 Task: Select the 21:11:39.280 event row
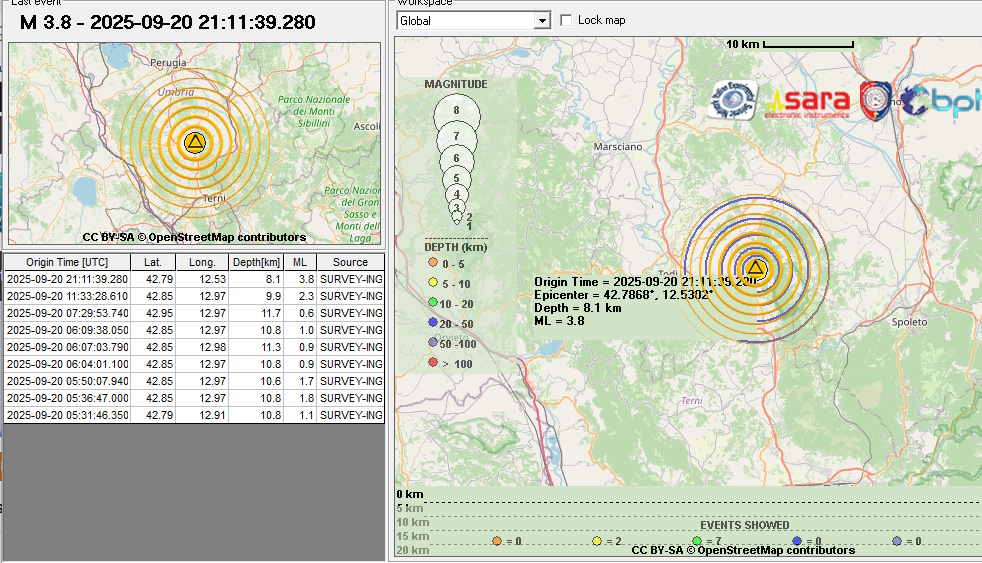(67, 279)
